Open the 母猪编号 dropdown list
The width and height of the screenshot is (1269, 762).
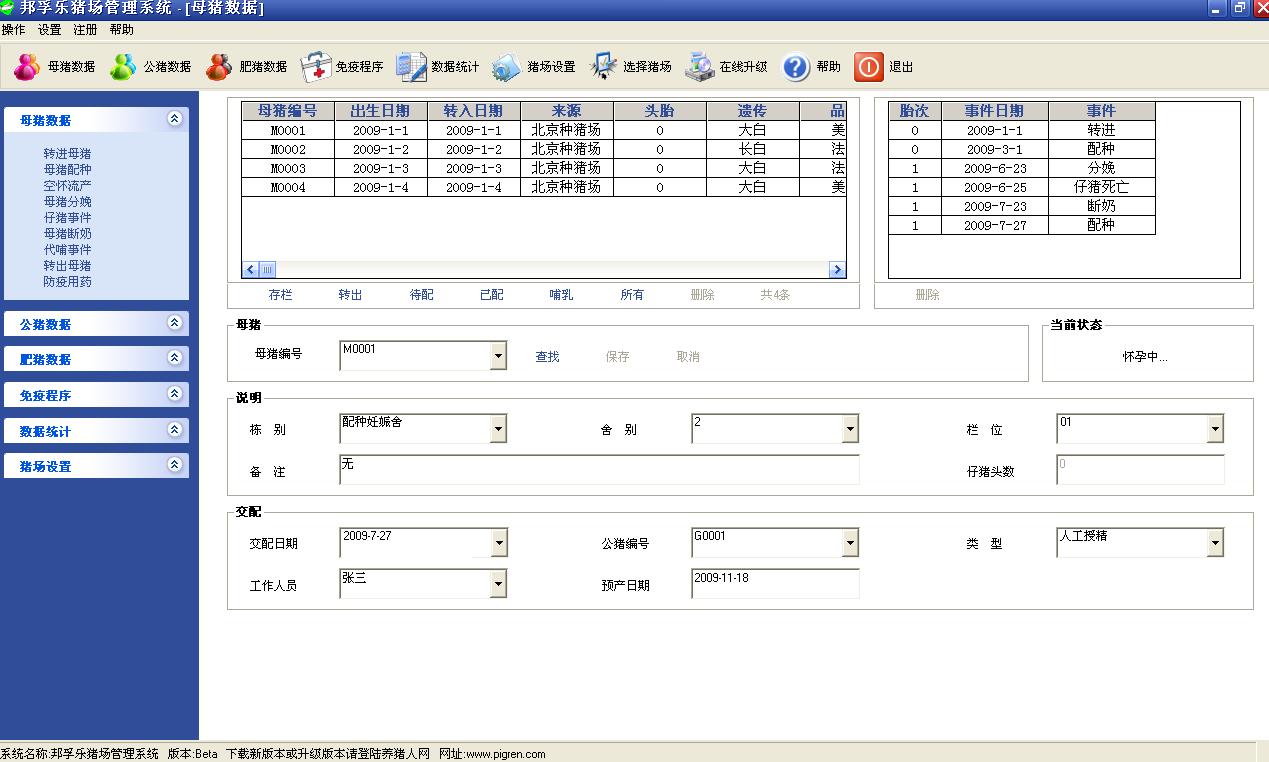(498, 356)
